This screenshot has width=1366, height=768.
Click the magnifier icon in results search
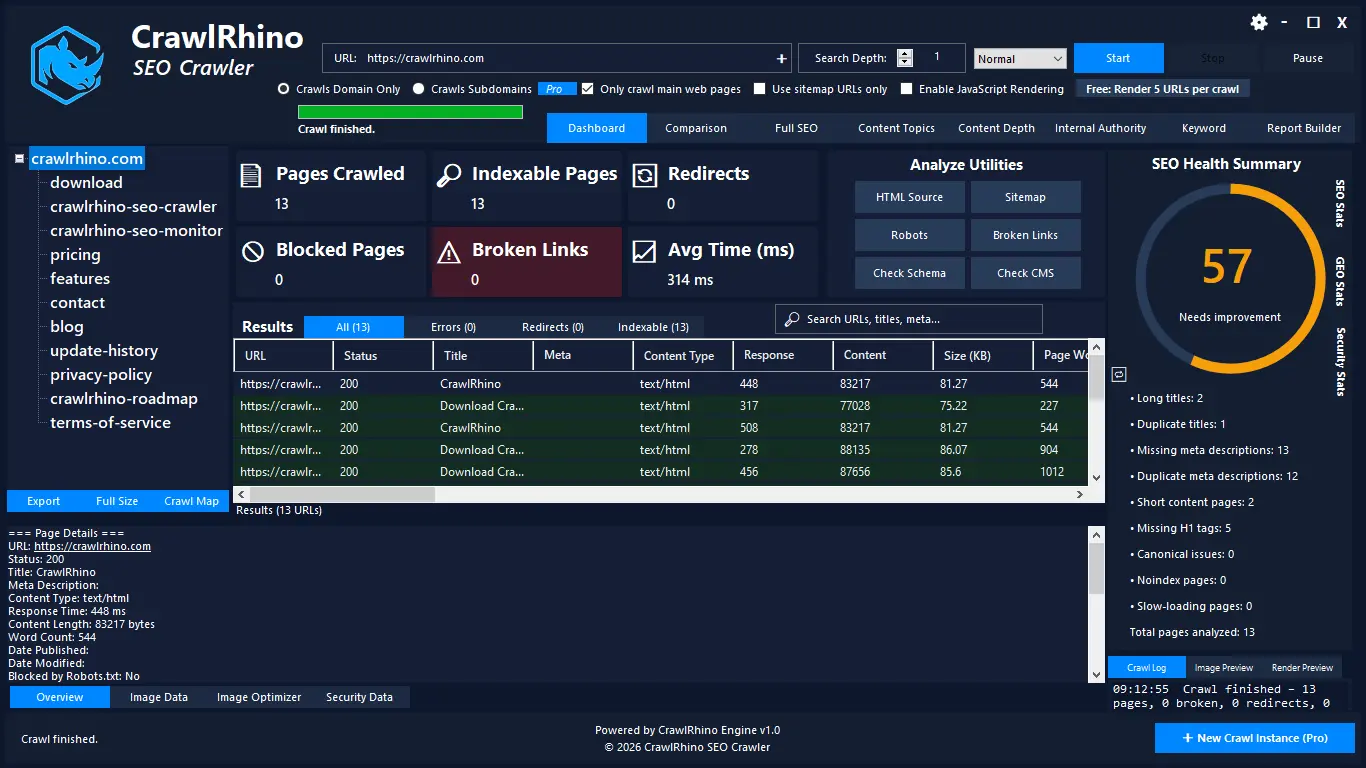coord(791,319)
